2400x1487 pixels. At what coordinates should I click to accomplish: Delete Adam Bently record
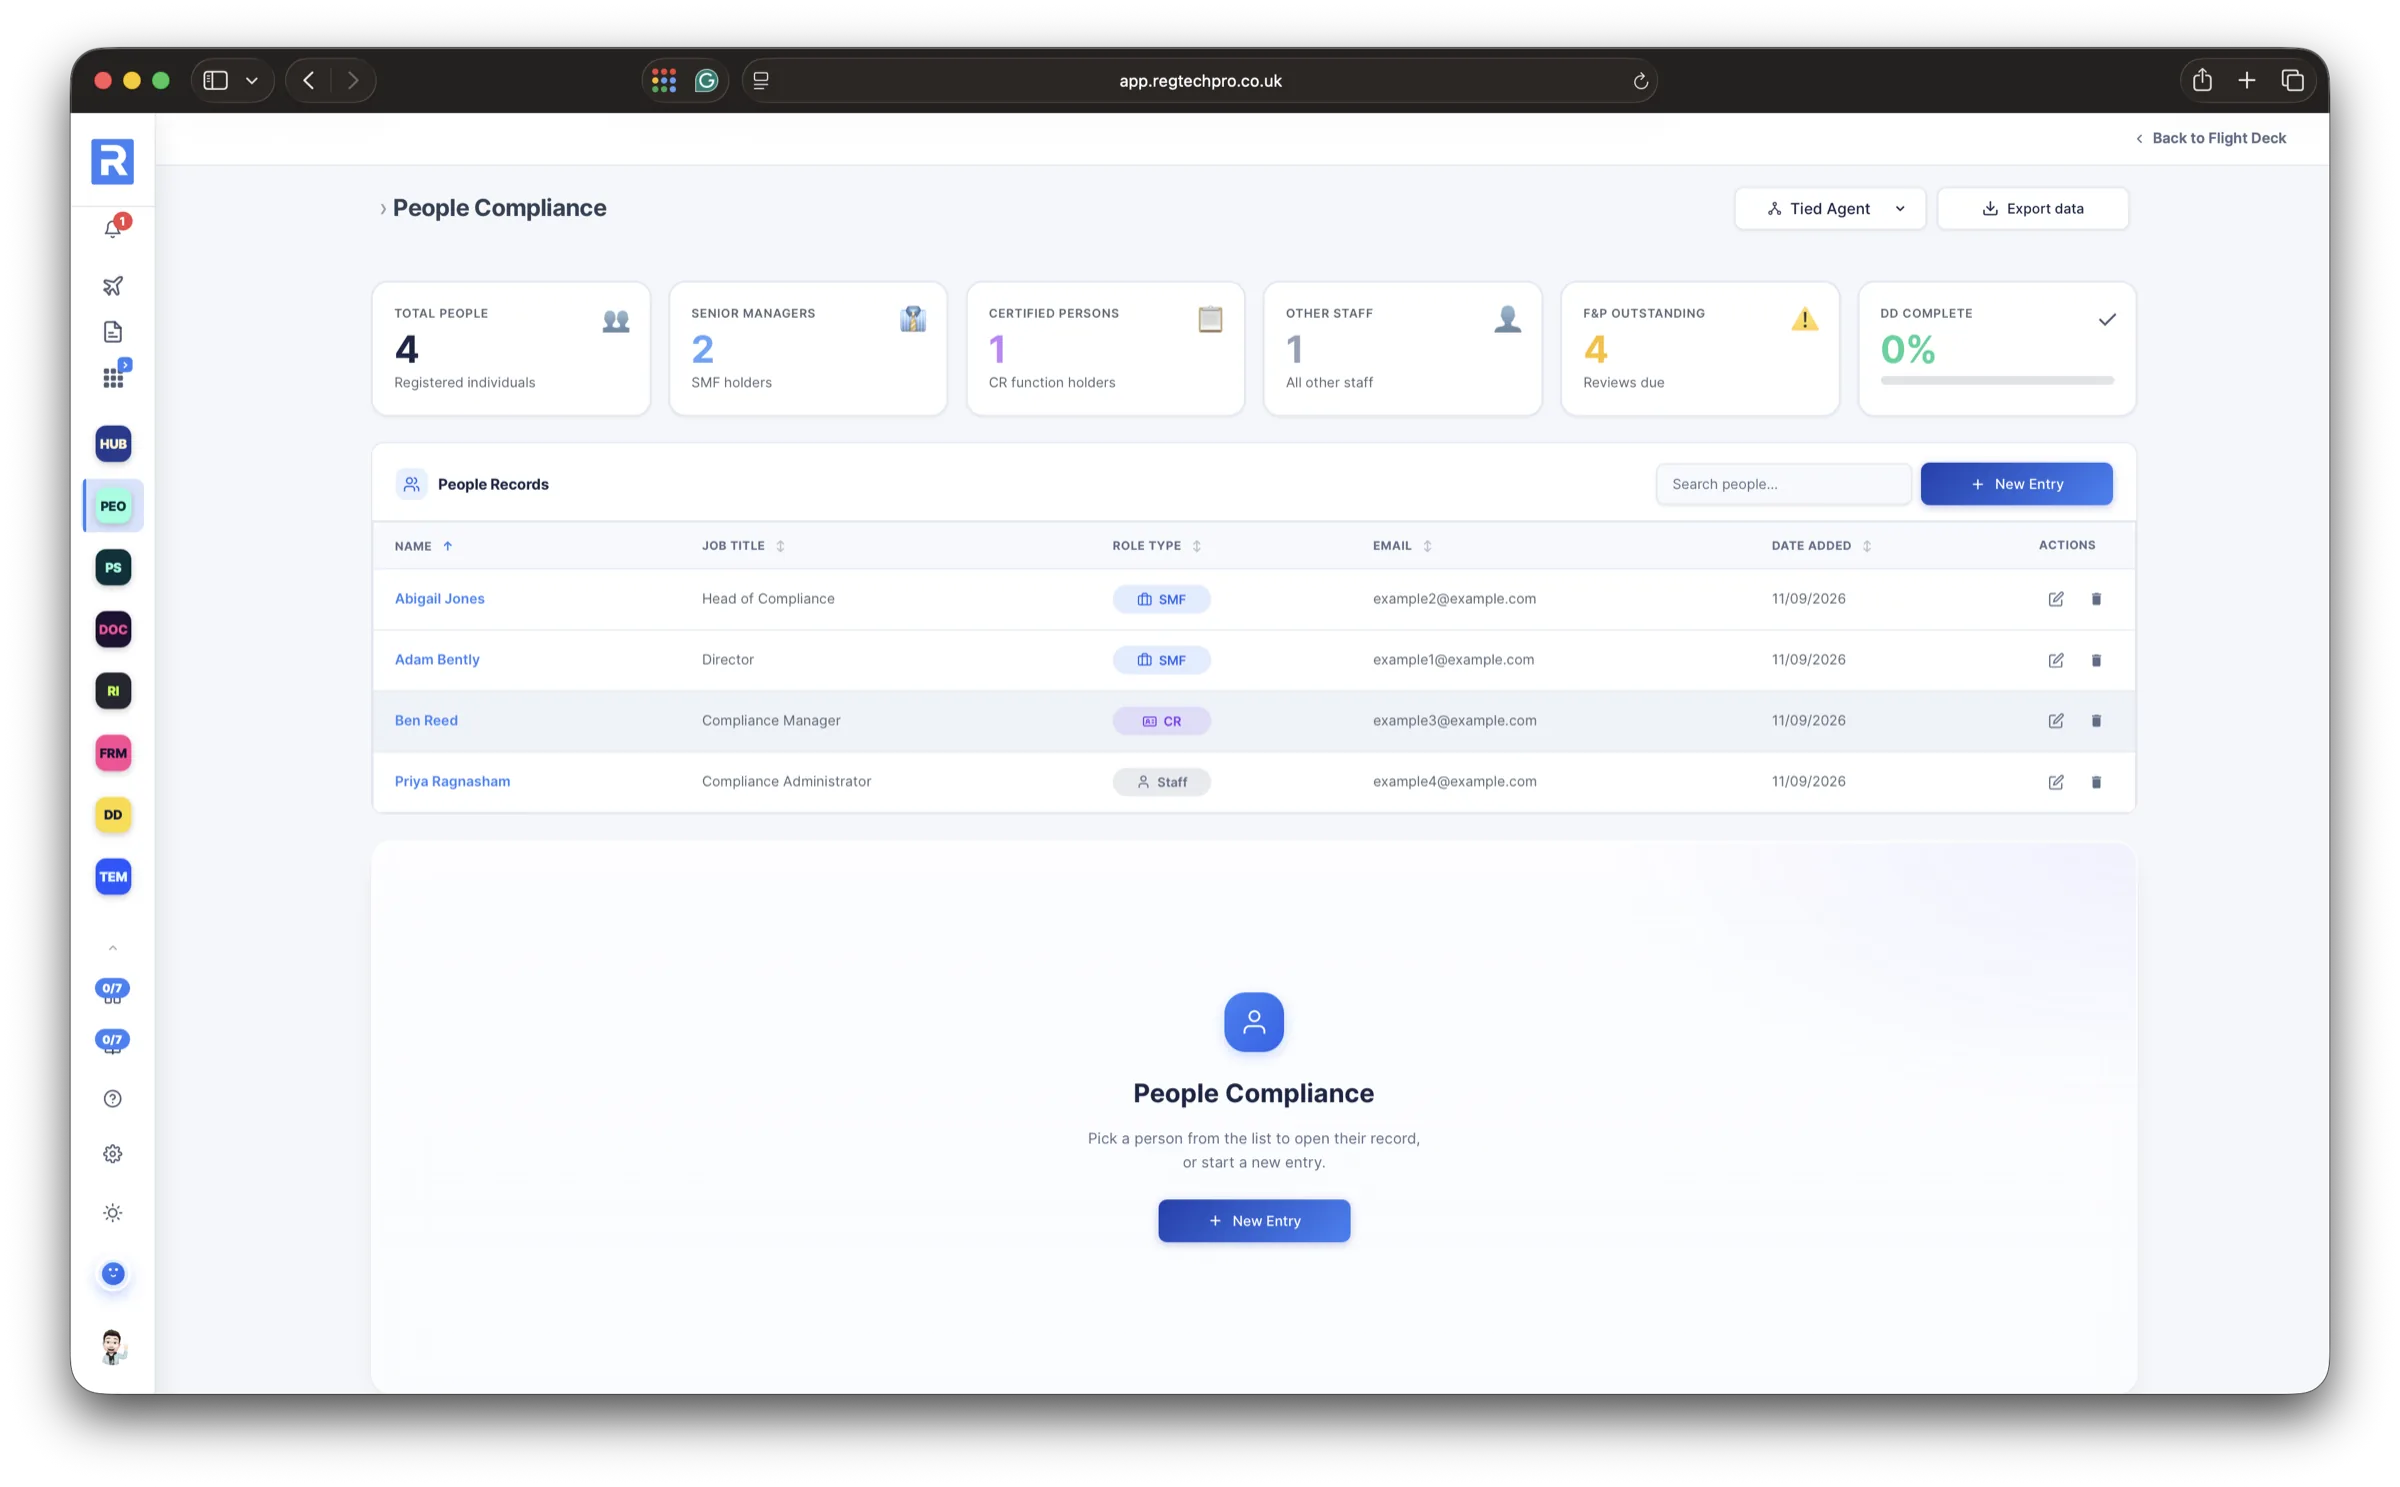point(2096,660)
